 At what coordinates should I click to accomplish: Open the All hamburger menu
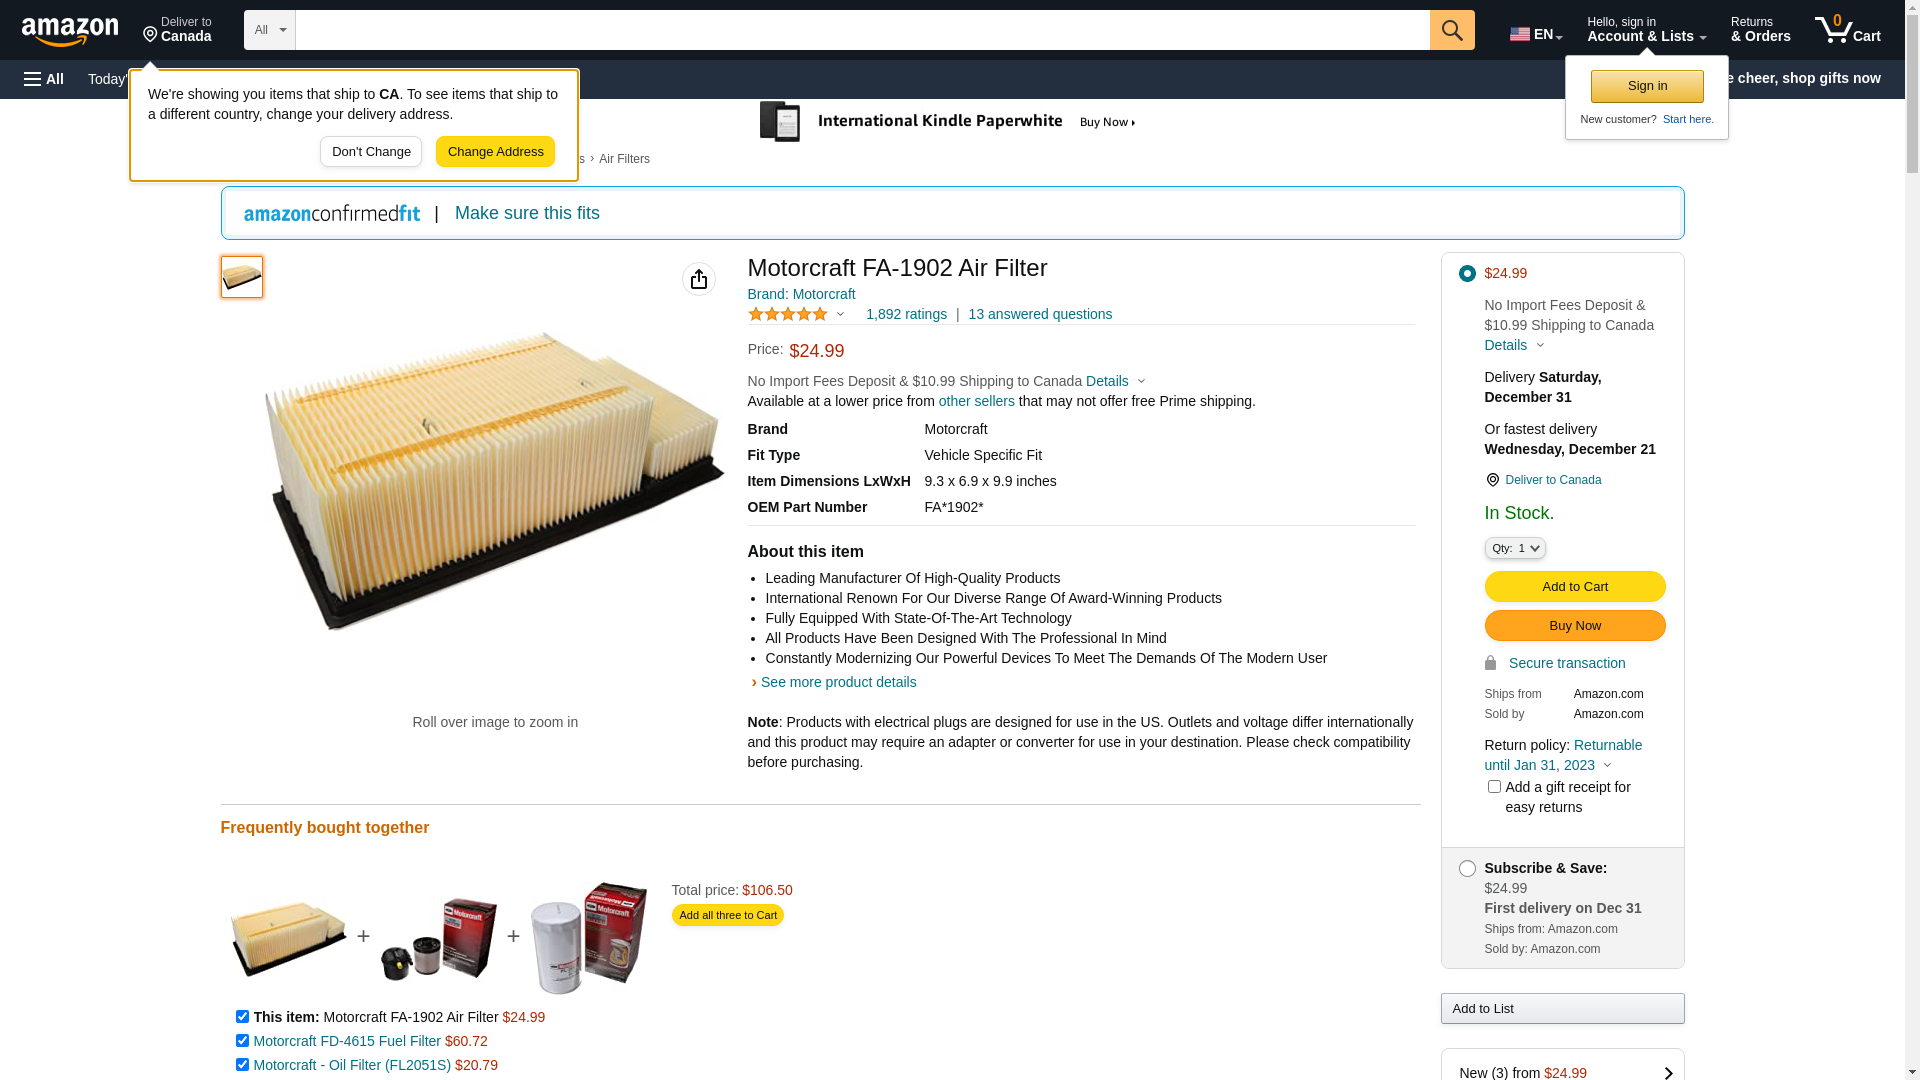[x=44, y=79]
